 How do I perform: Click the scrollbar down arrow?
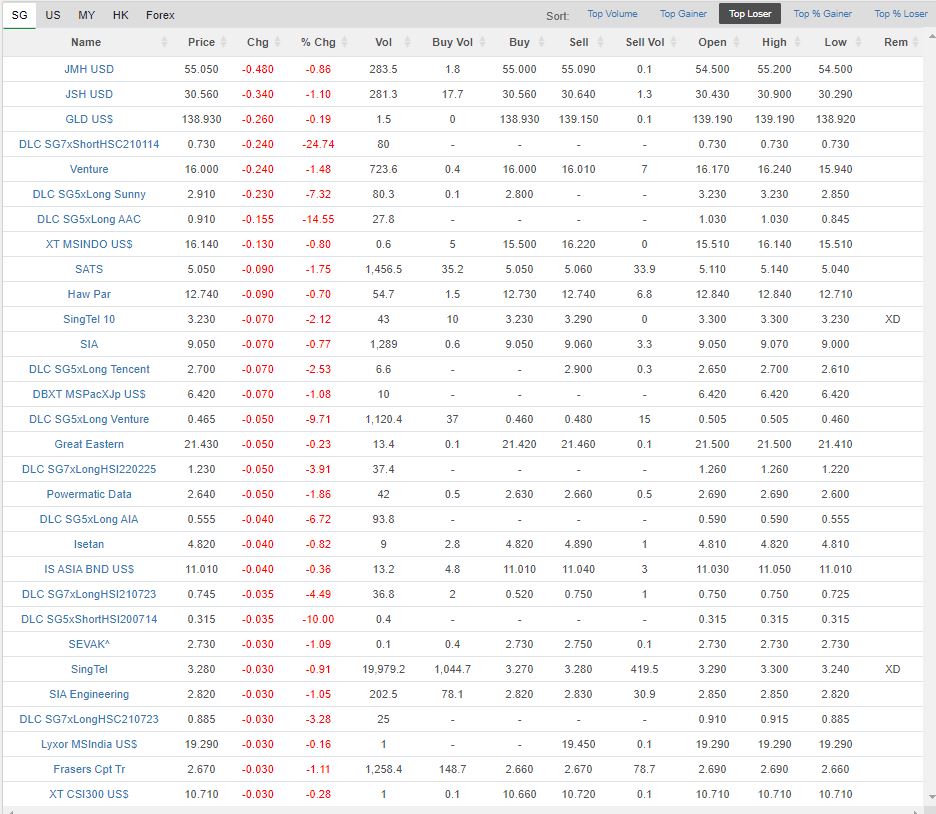pyautogui.click(x=932, y=797)
